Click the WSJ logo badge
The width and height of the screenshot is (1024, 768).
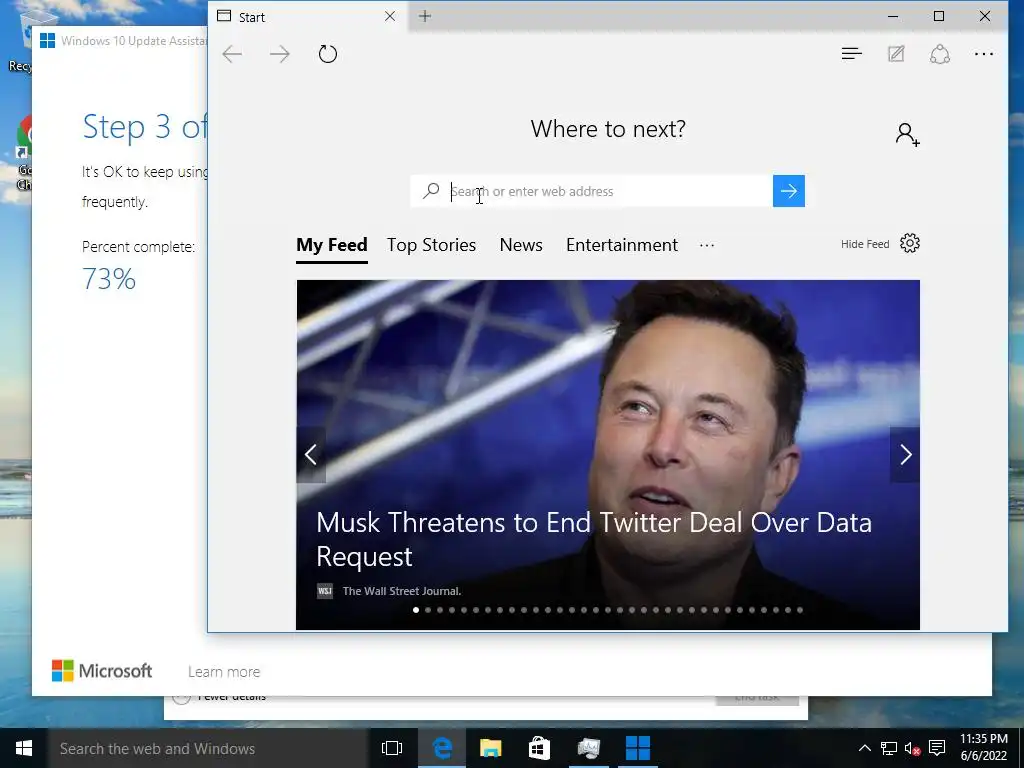(325, 591)
